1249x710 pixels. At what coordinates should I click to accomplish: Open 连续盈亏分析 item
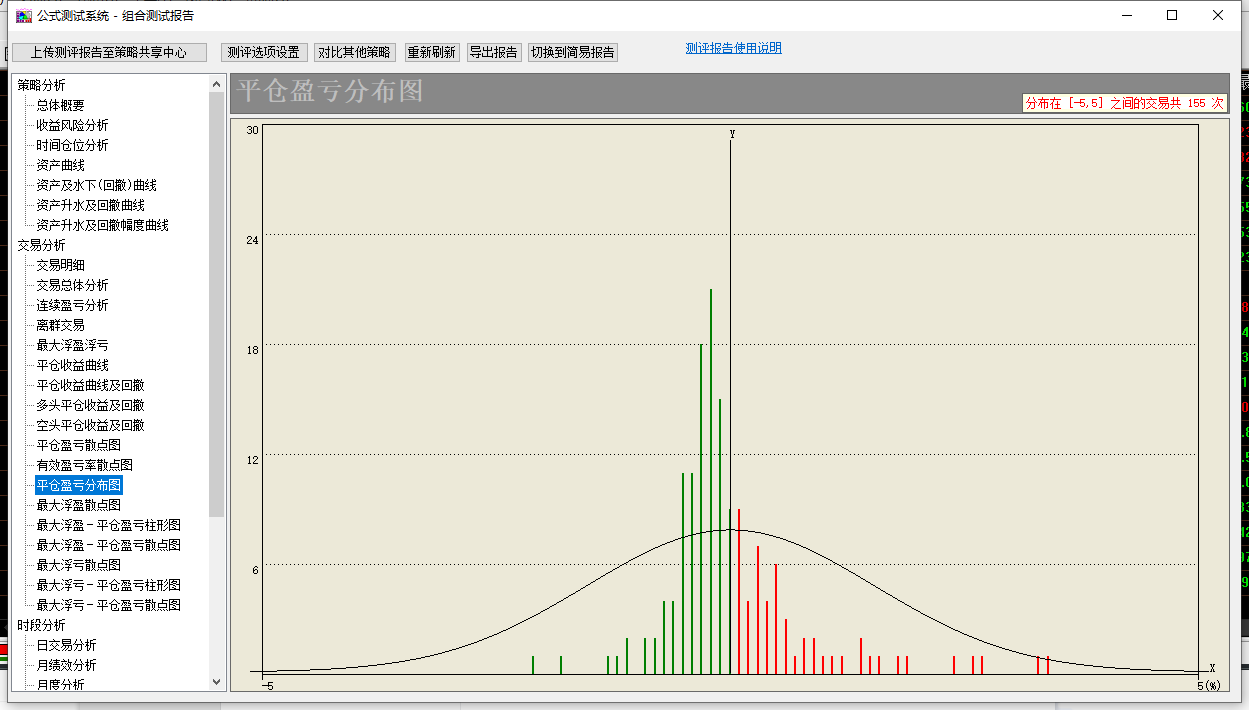coord(73,305)
